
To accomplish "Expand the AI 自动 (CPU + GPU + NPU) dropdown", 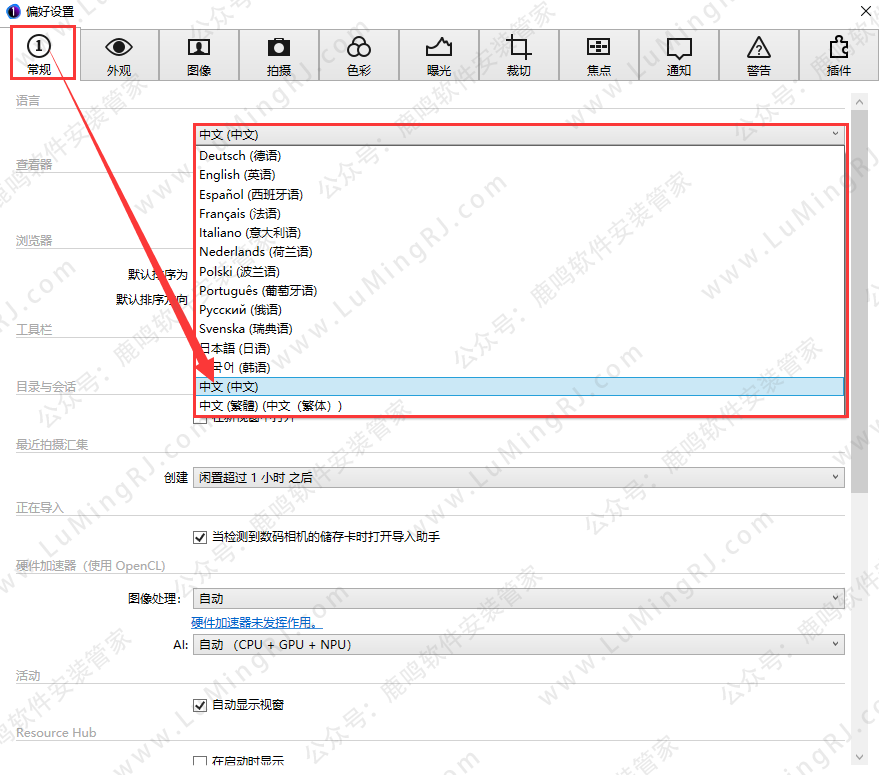I will pyautogui.click(x=518, y=645).
